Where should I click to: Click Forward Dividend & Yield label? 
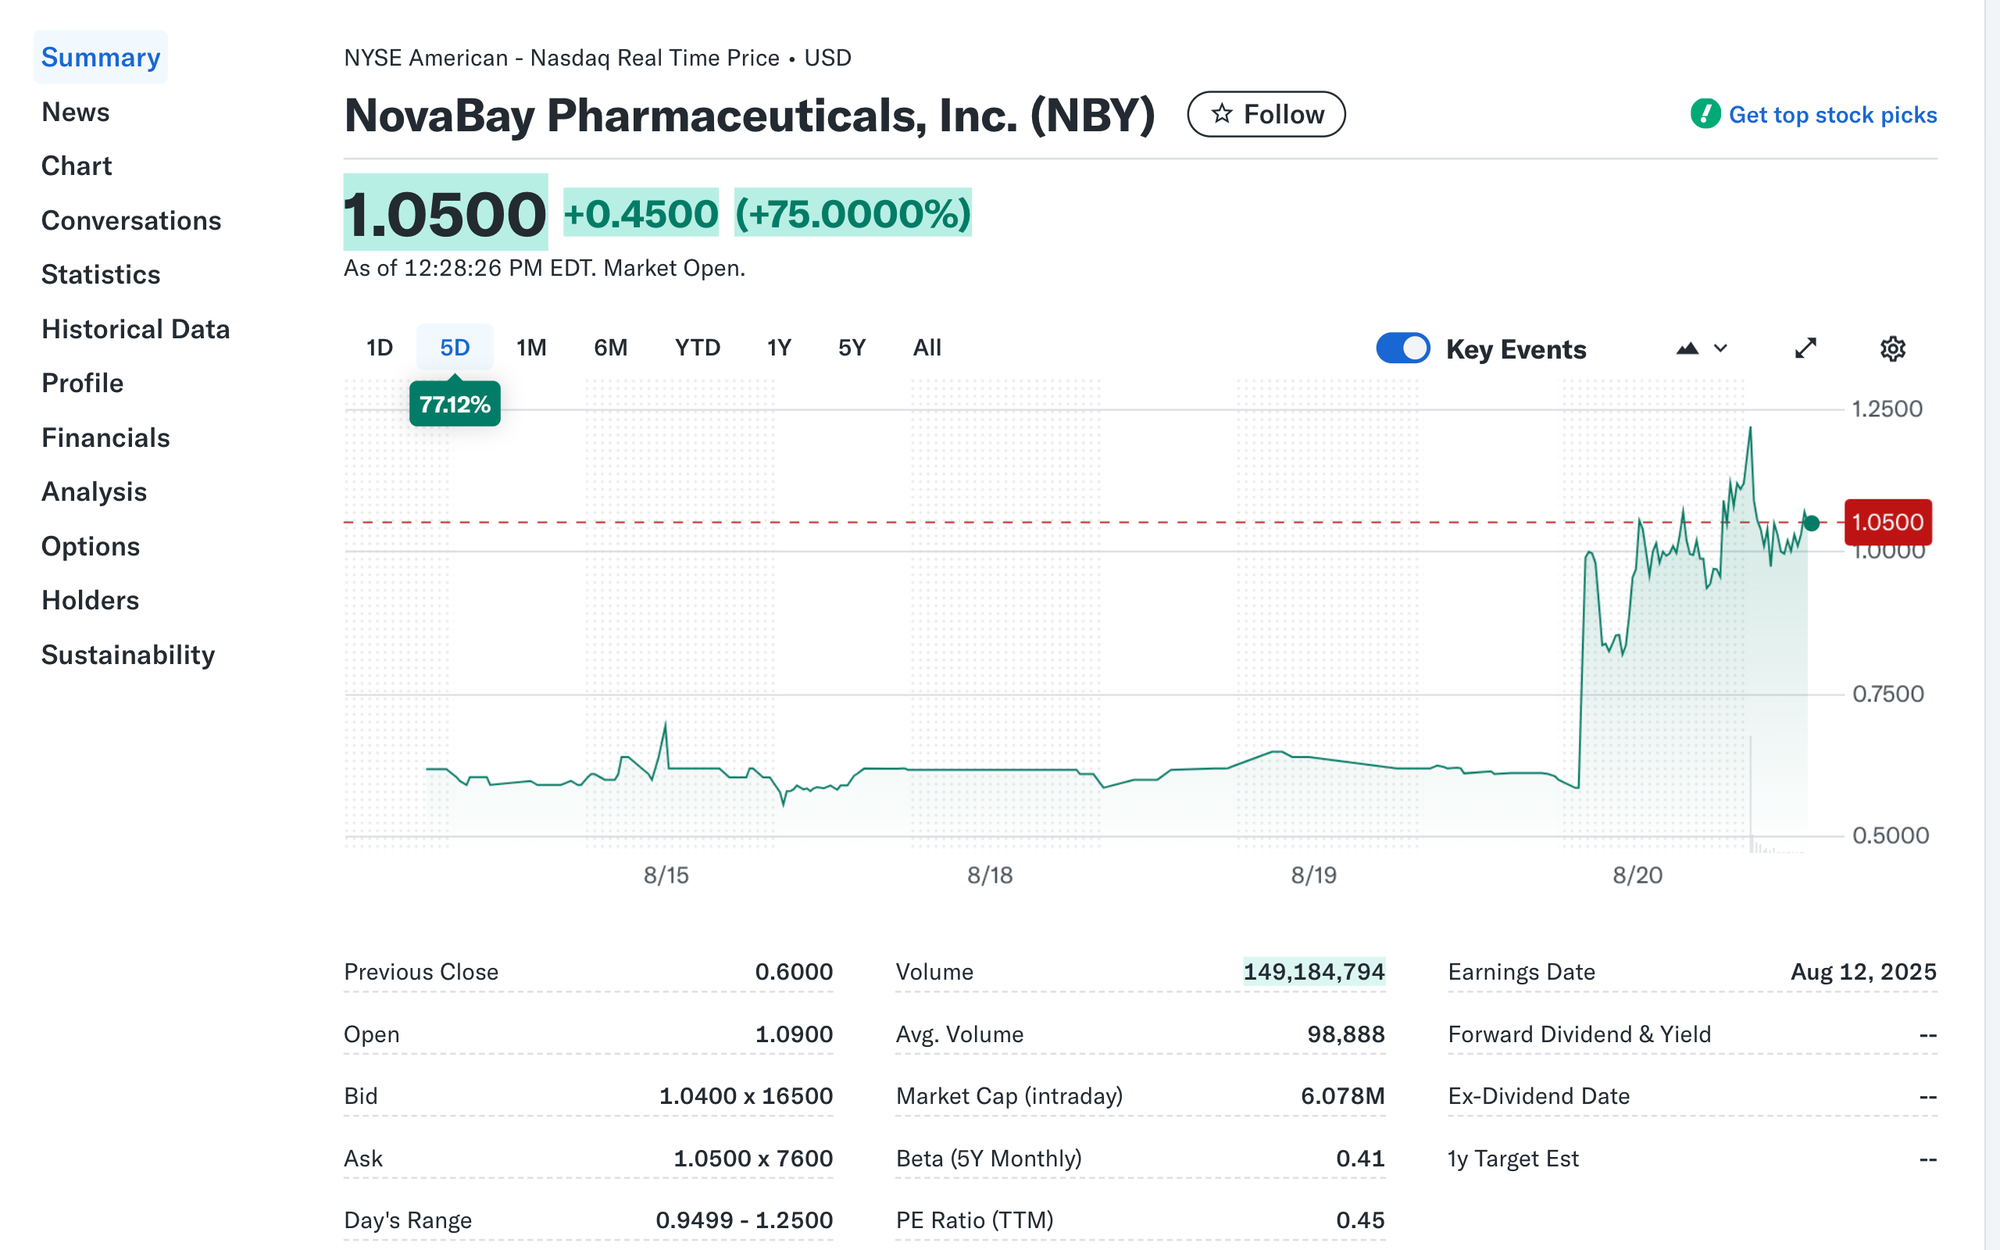click(1579, 1034)
